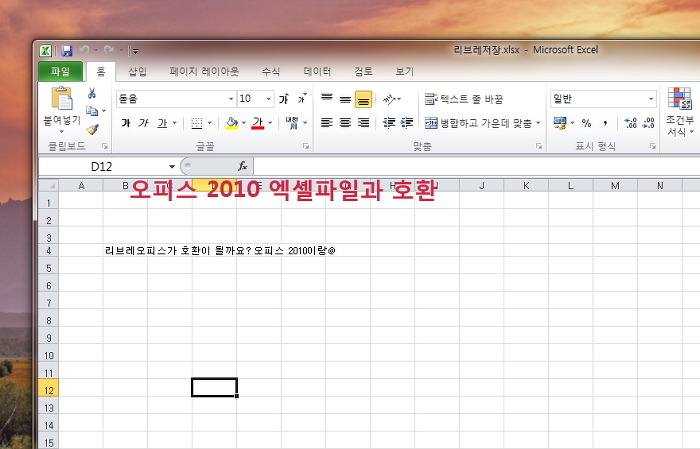Toggle bottom vertical alignment (highlighted)

(363, 99)
